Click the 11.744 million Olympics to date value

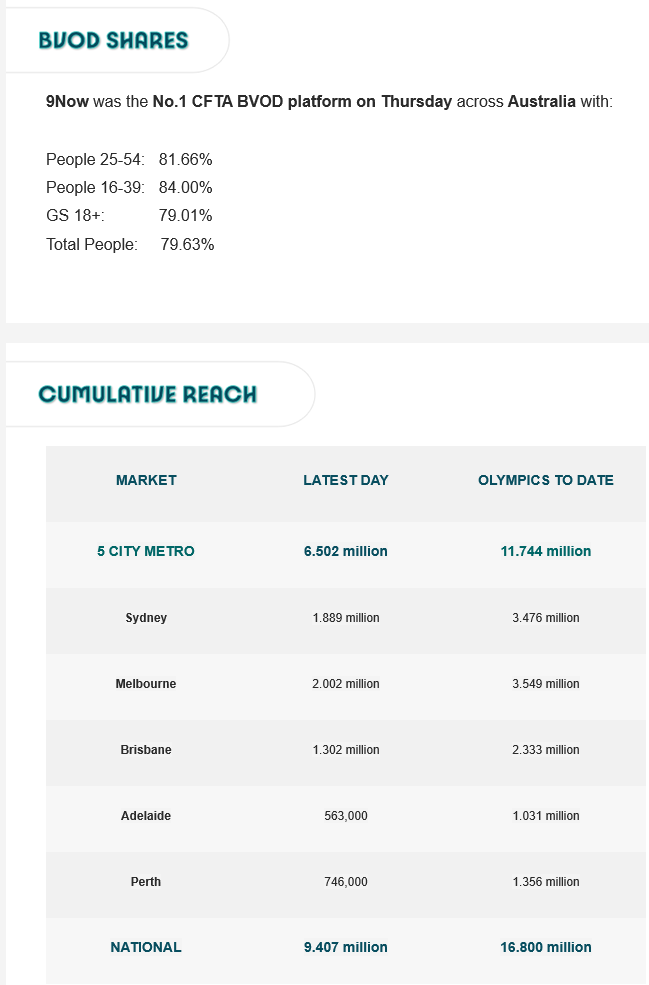tap(546, 551)
